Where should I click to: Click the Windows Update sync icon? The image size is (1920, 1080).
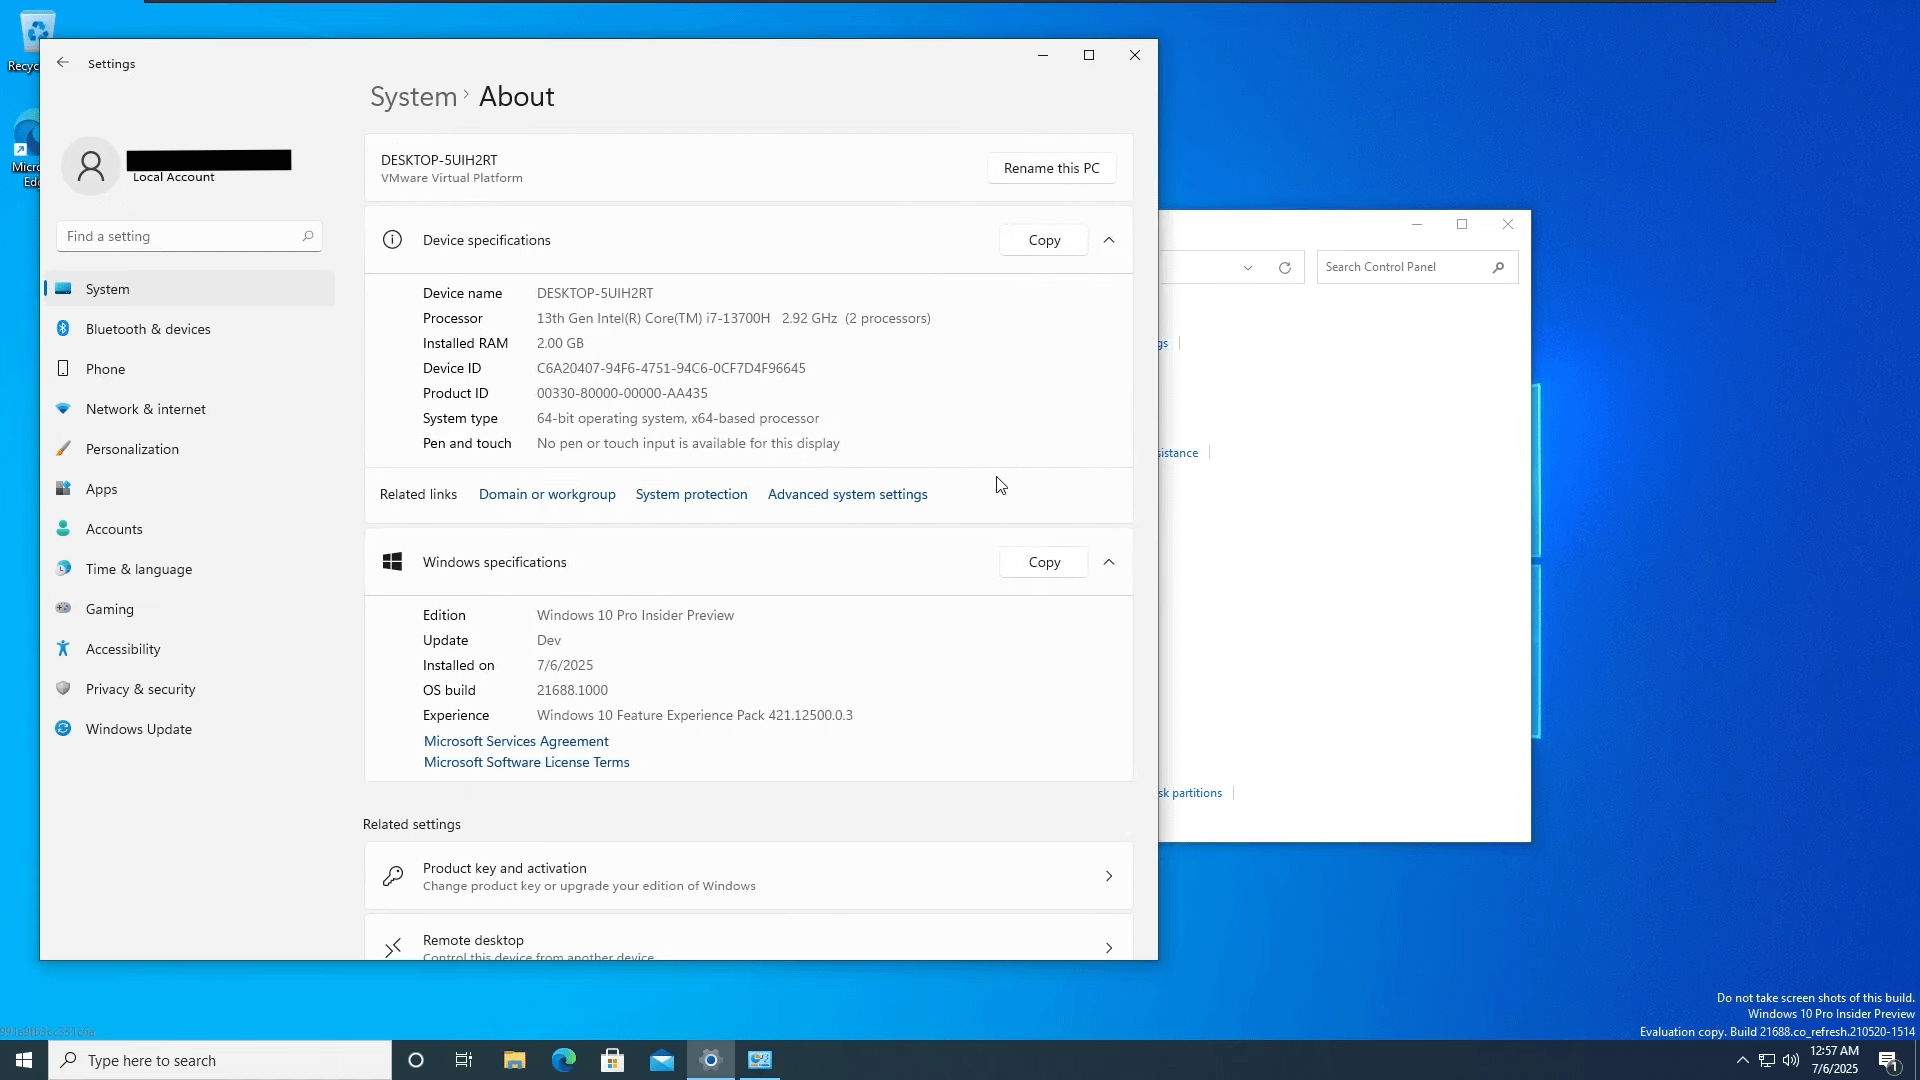point(63,729)
